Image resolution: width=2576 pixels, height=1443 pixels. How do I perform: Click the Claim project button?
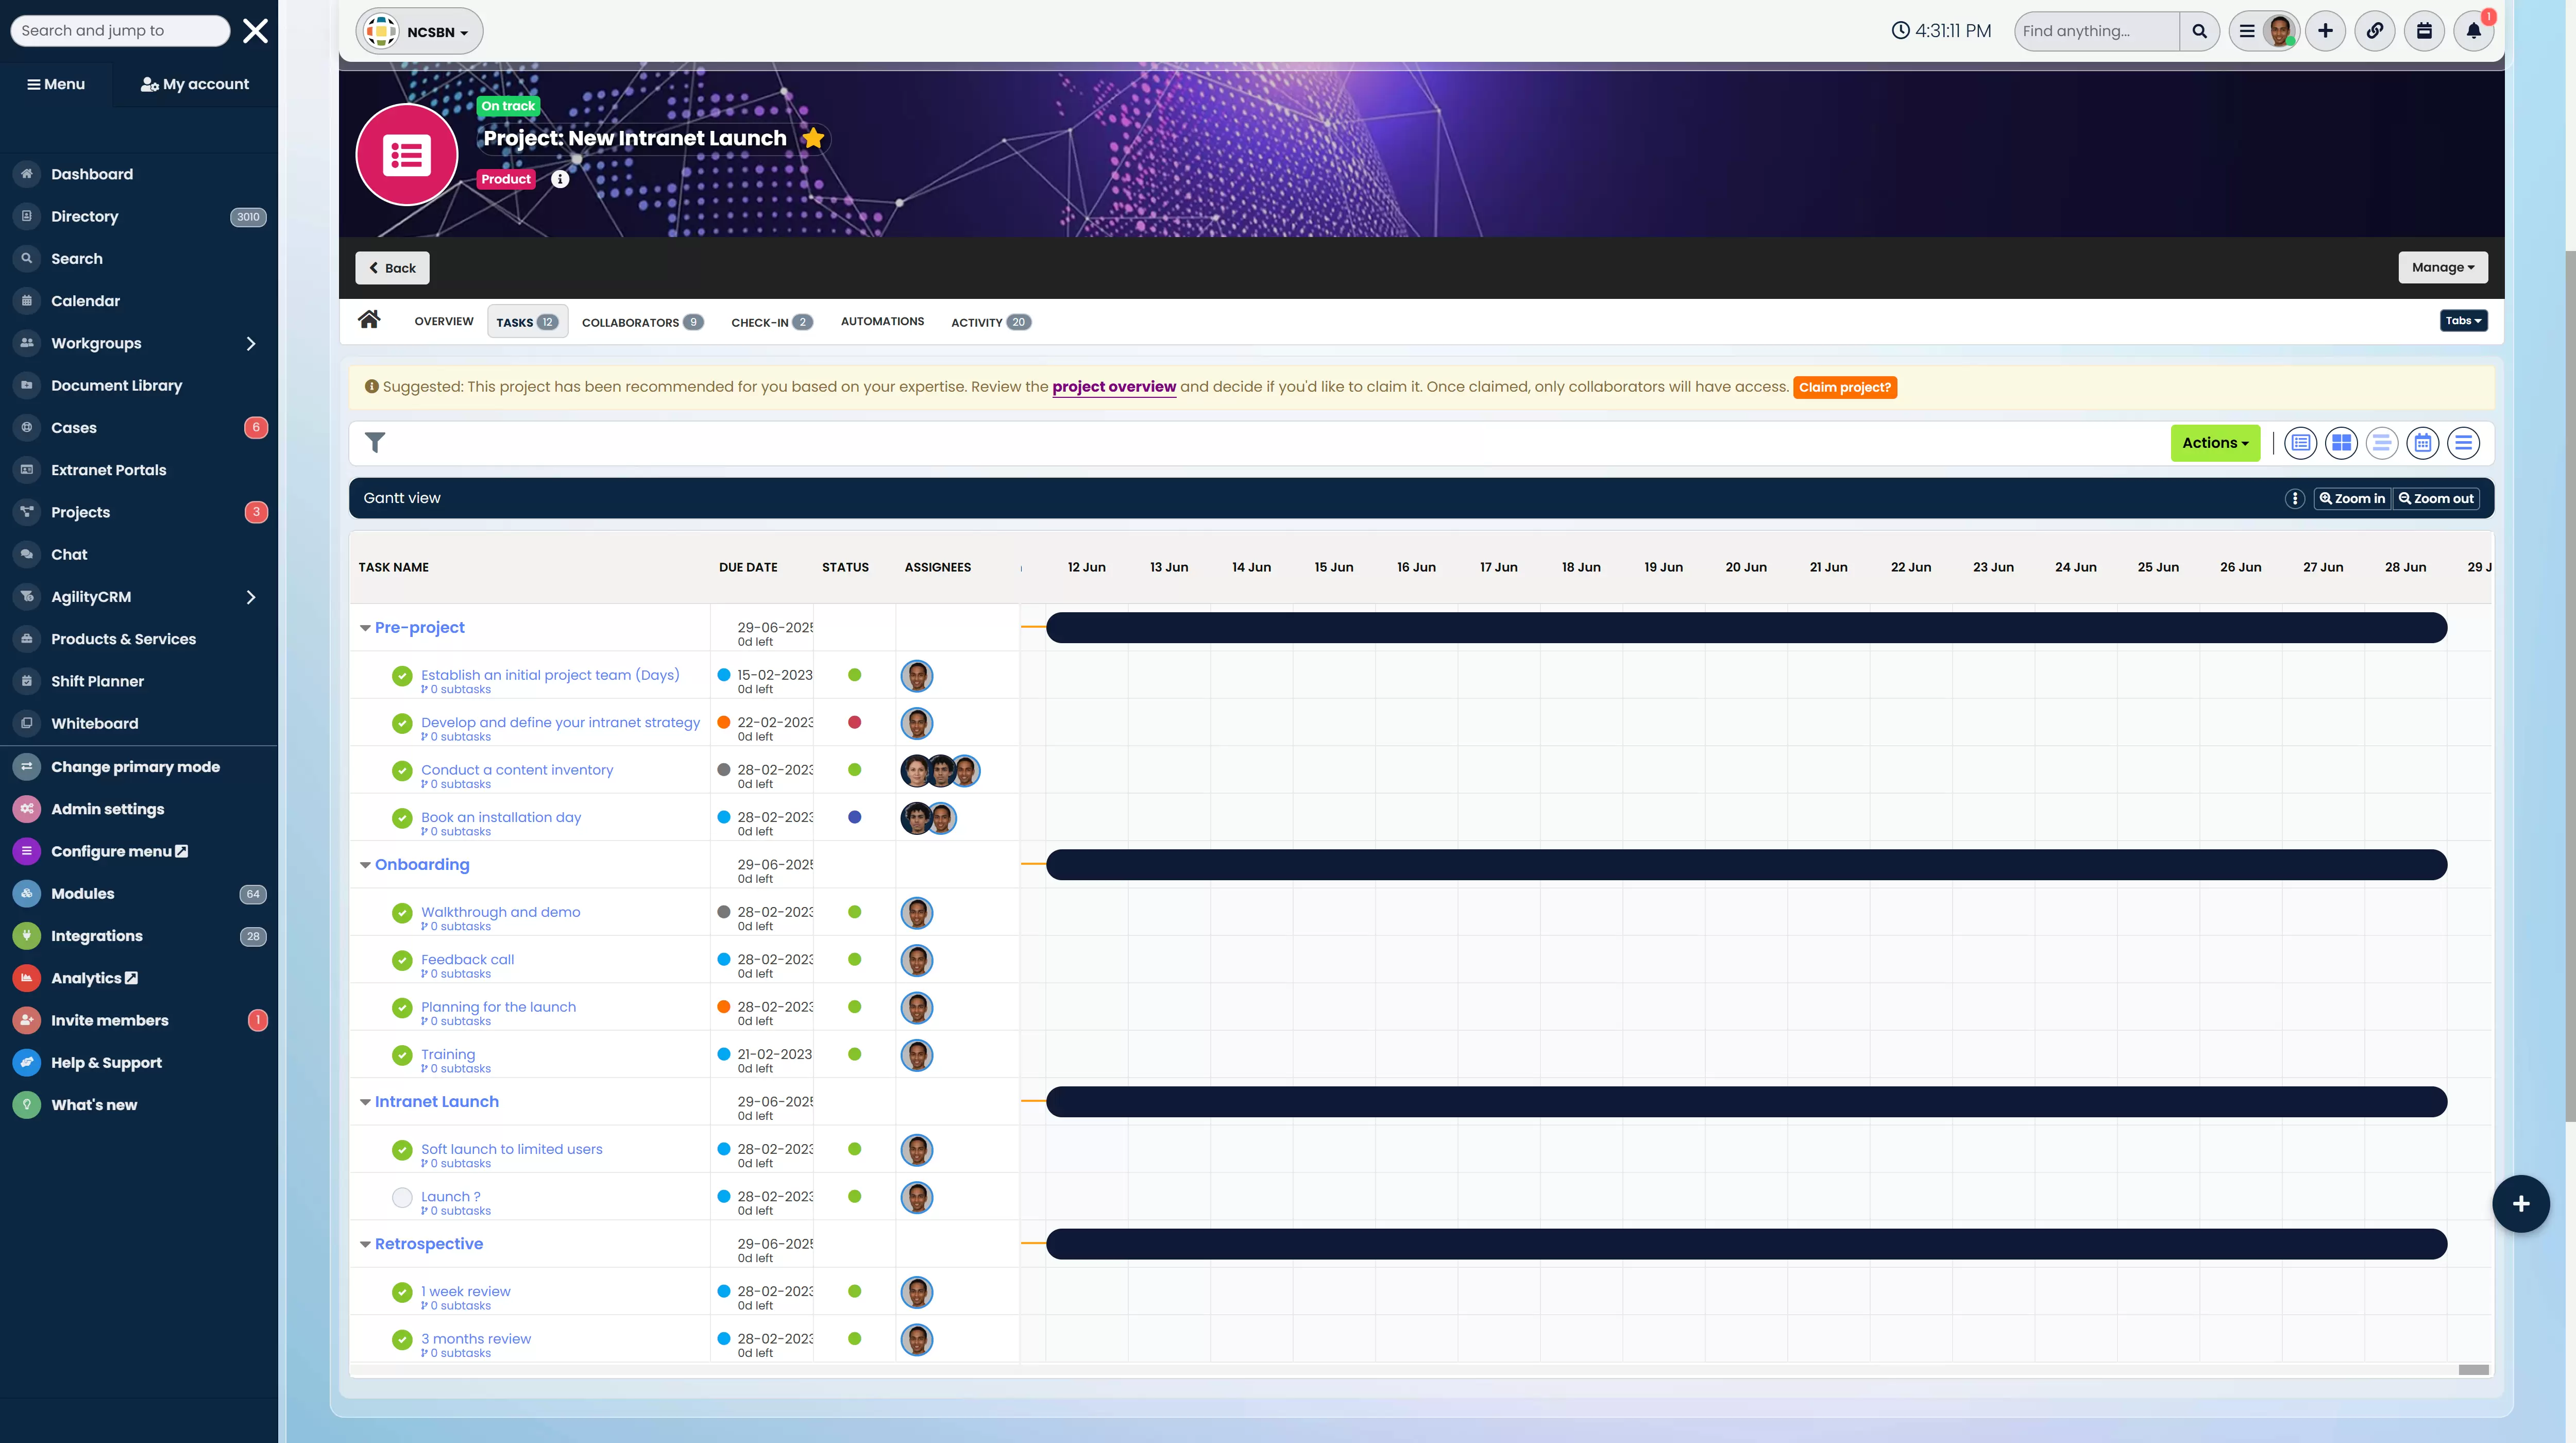pos(1844,387)
